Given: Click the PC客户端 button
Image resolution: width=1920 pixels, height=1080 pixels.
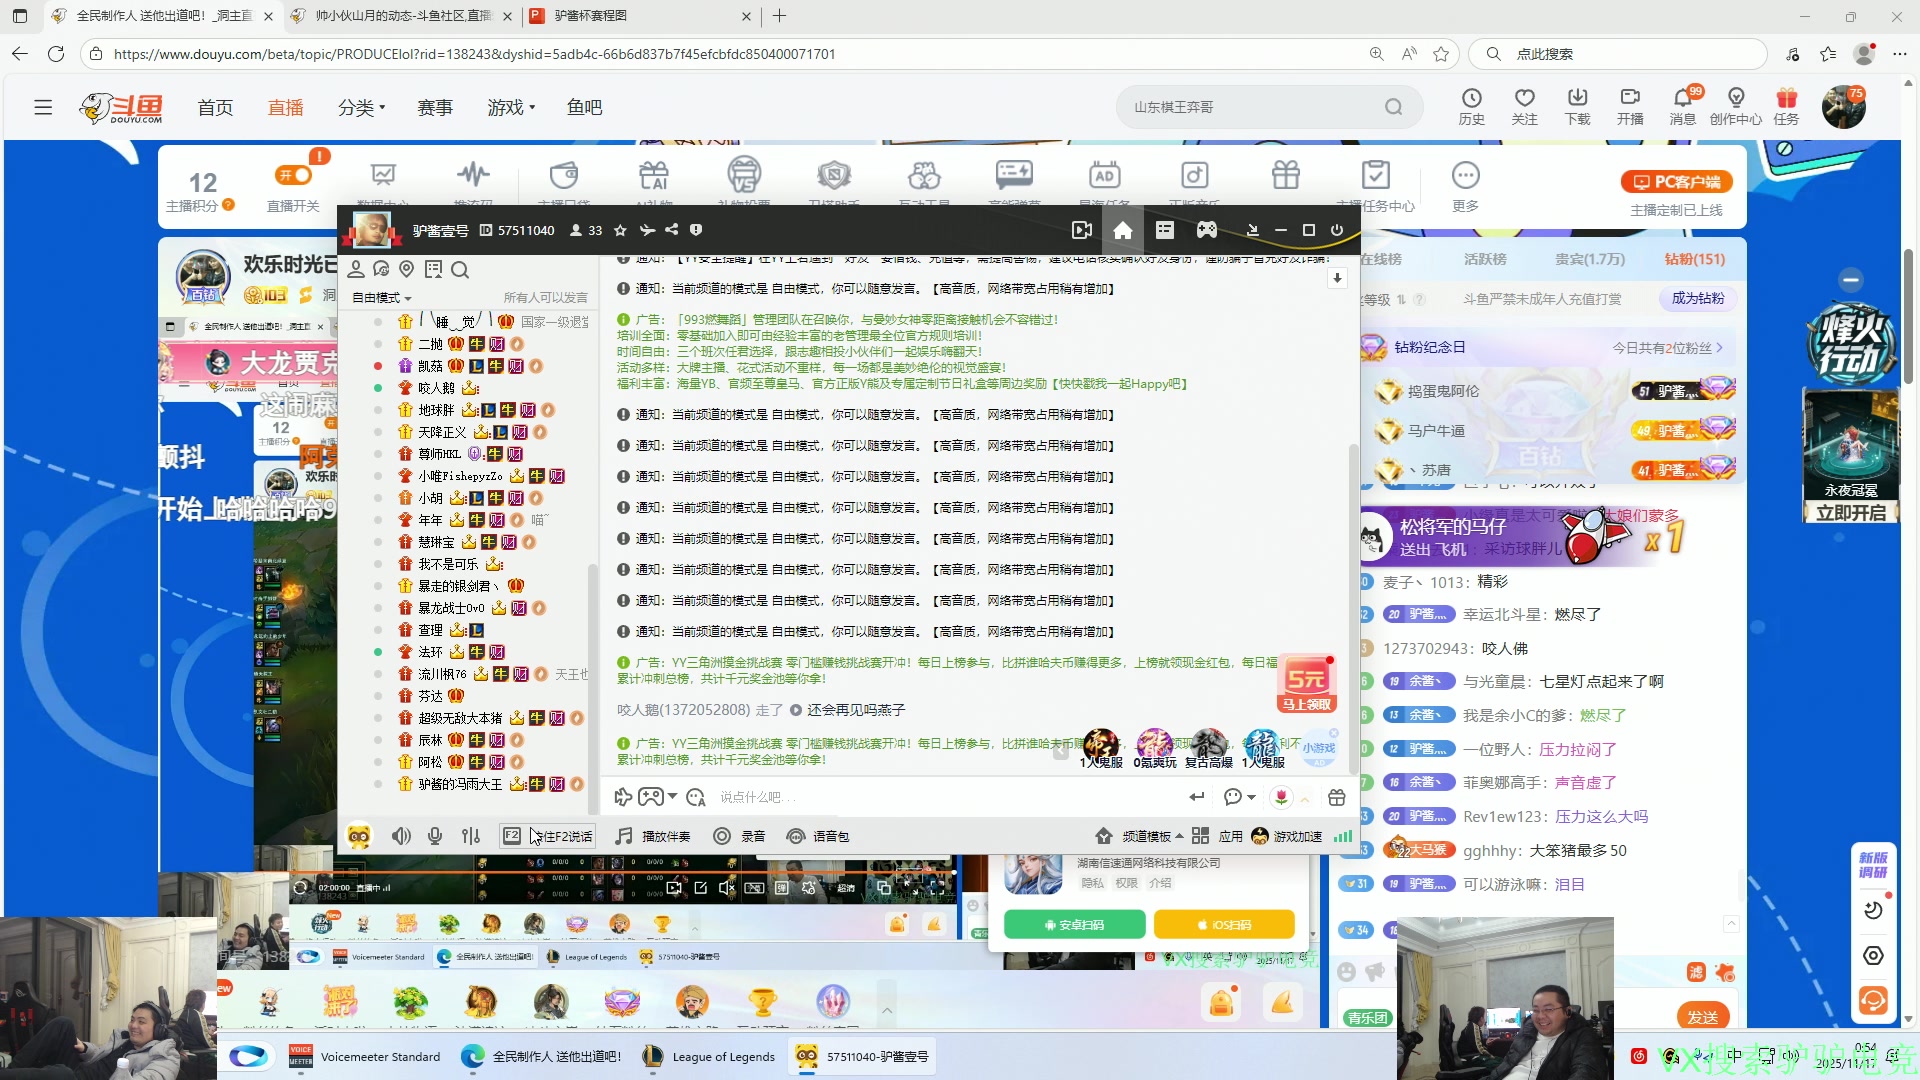Looking at the screenshot, I should coord(1676,182).
